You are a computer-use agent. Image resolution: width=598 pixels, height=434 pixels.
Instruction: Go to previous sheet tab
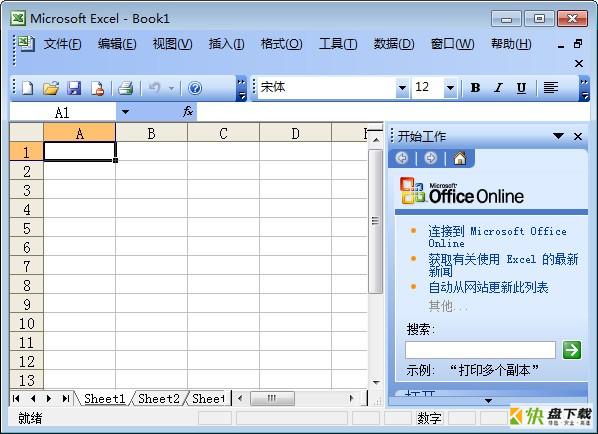[x=33, y=399]
